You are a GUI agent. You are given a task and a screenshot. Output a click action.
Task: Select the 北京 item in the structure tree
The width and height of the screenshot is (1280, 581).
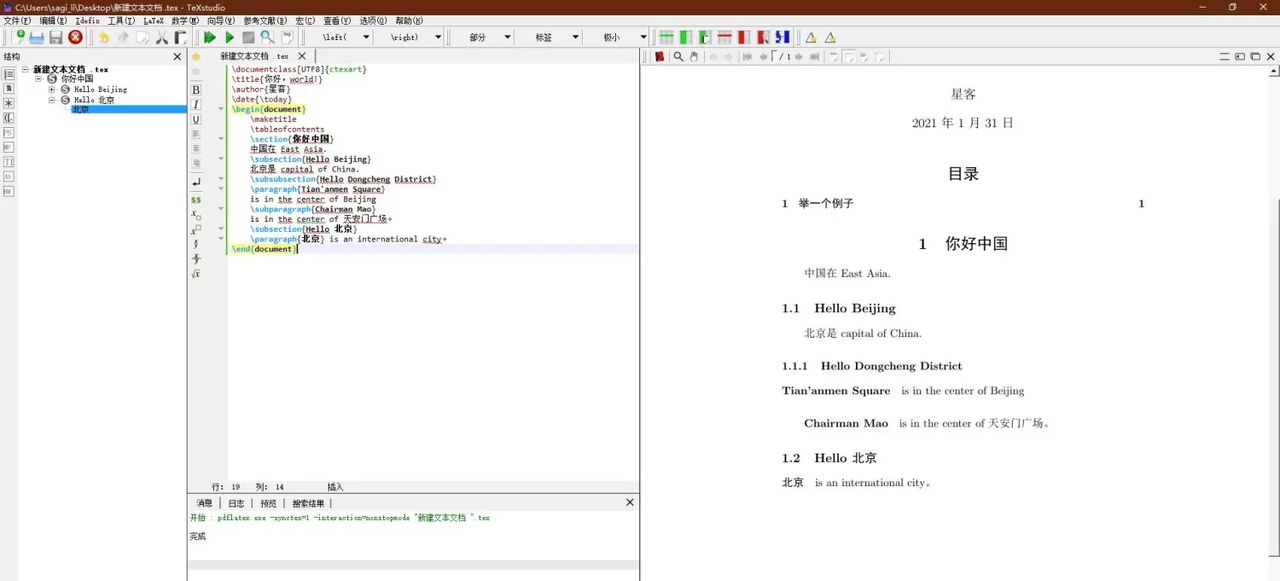pyautogui.click(x=80, y=110)
